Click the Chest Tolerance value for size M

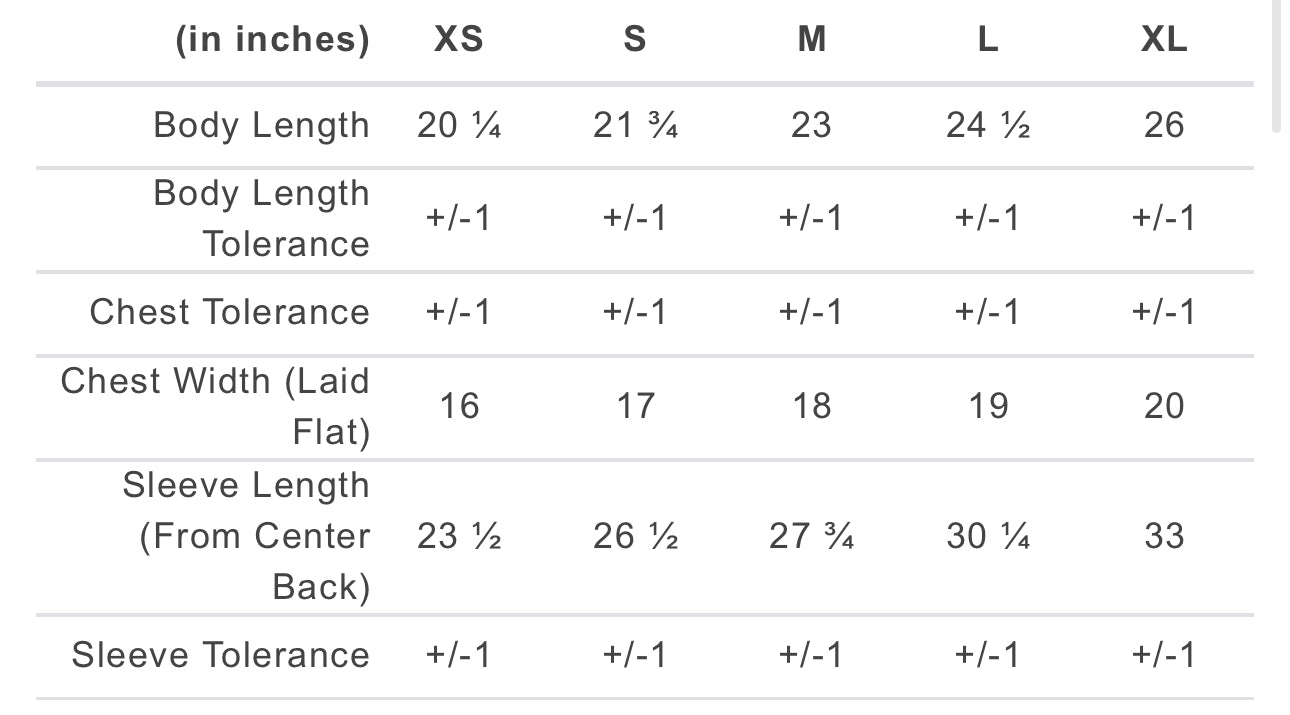tap(811, 312)
